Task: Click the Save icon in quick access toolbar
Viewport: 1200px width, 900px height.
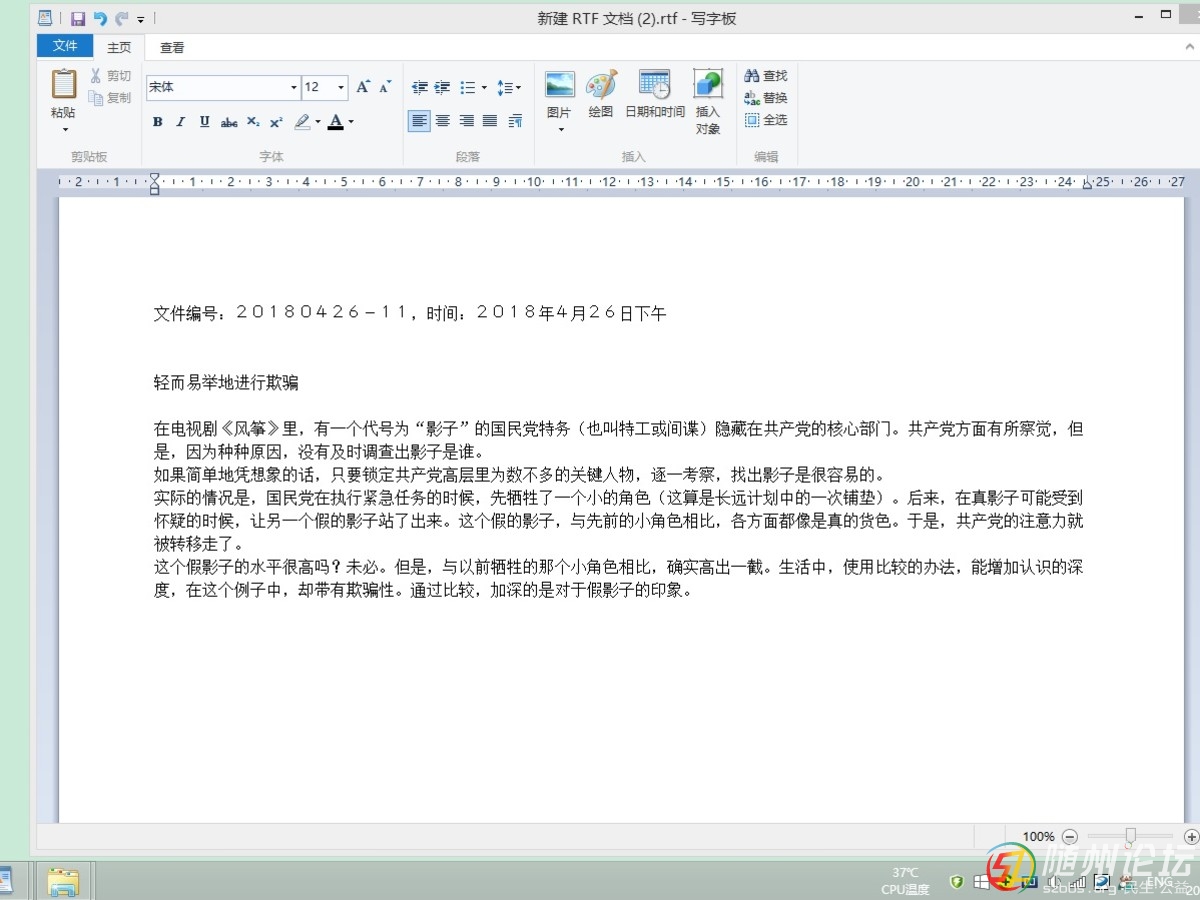Action: (78, 19)
